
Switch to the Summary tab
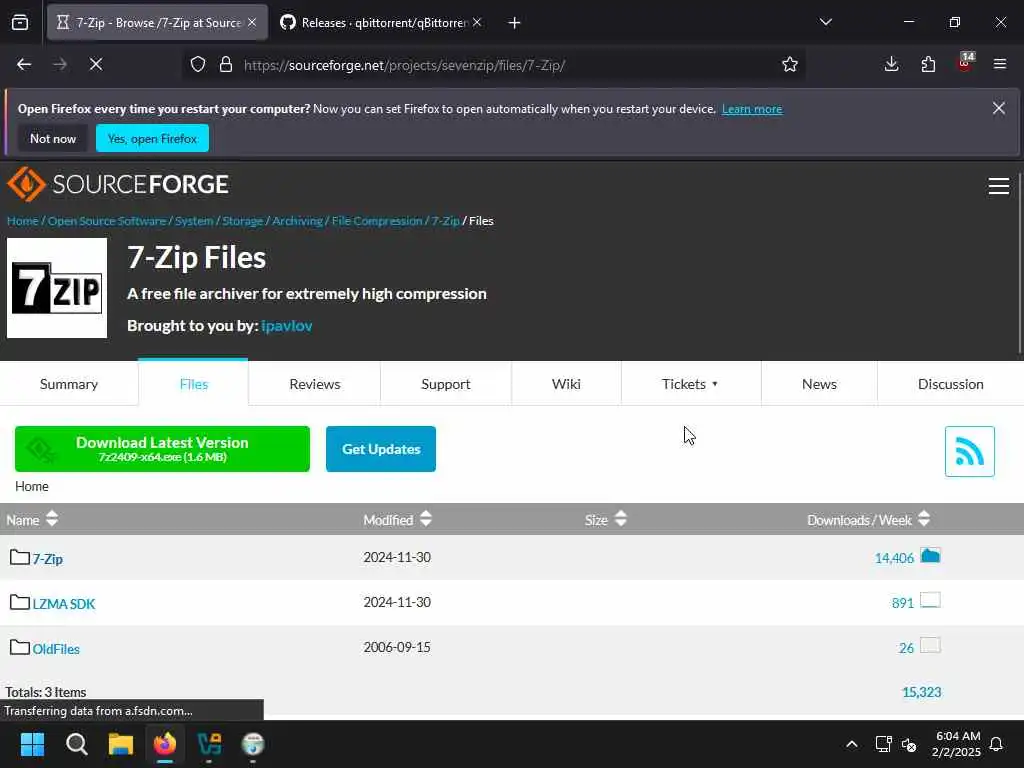pyautogui.click(x=69, y=384)
